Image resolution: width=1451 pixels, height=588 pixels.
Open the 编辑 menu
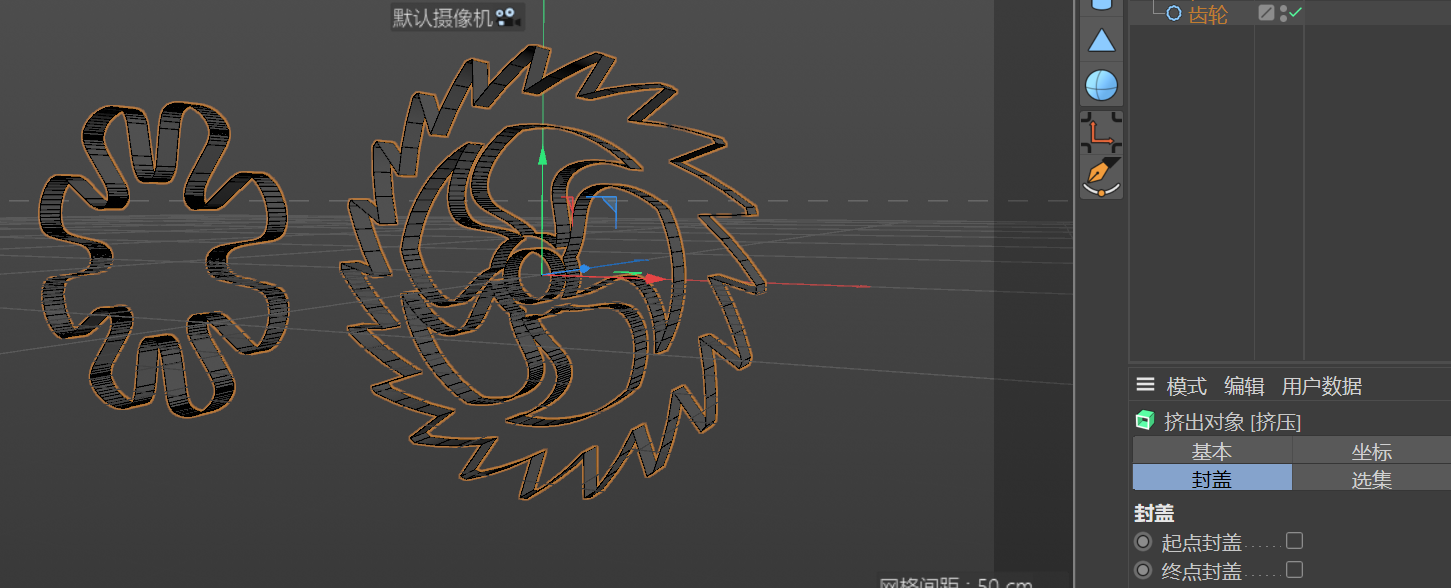(x=1244, y=386)
